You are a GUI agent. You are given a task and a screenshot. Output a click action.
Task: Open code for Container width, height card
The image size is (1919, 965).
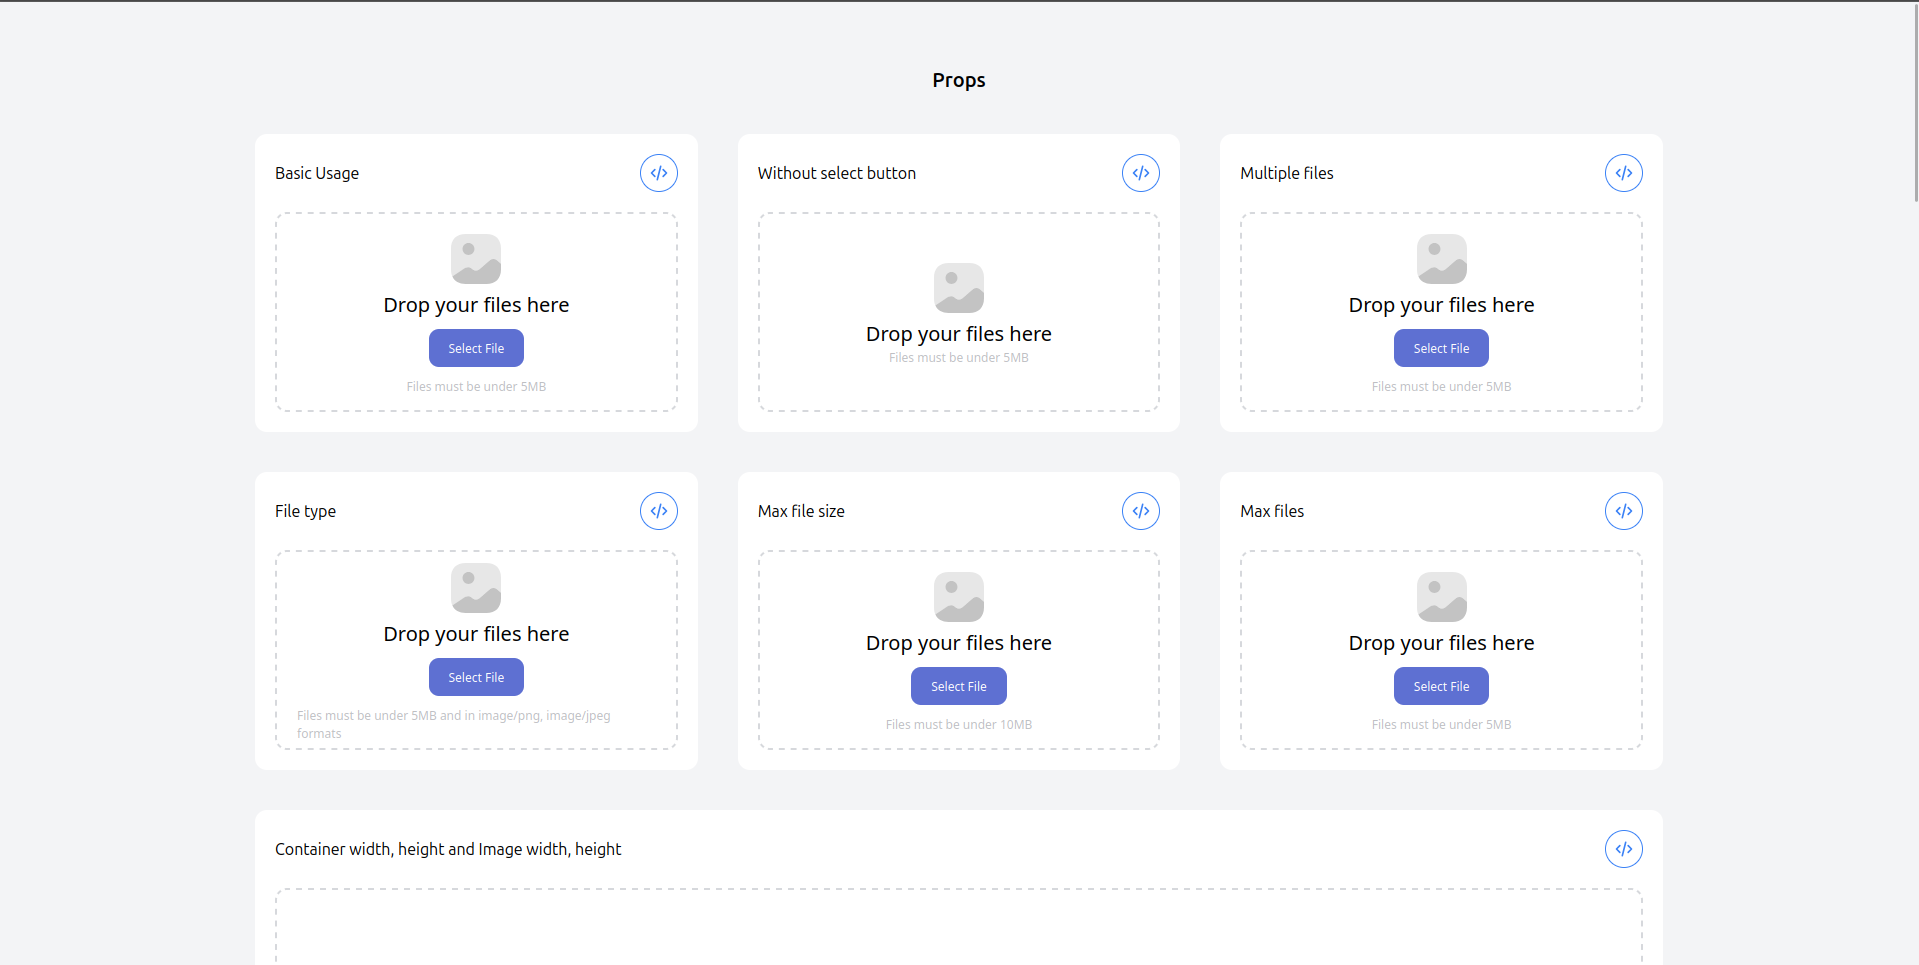pyautogui.click(x=1623, y=849)
